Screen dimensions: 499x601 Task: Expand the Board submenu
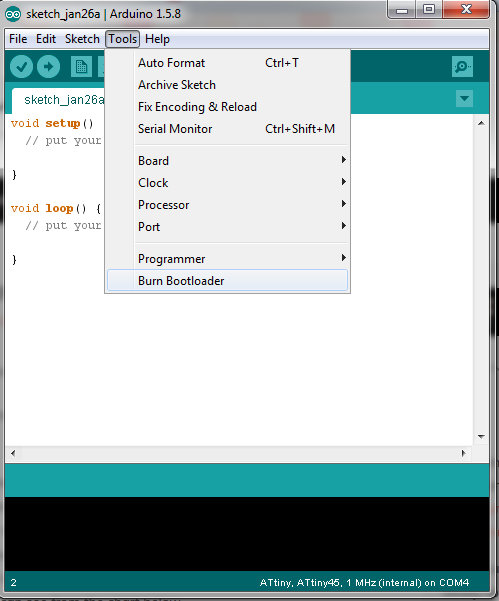(227, 161)
